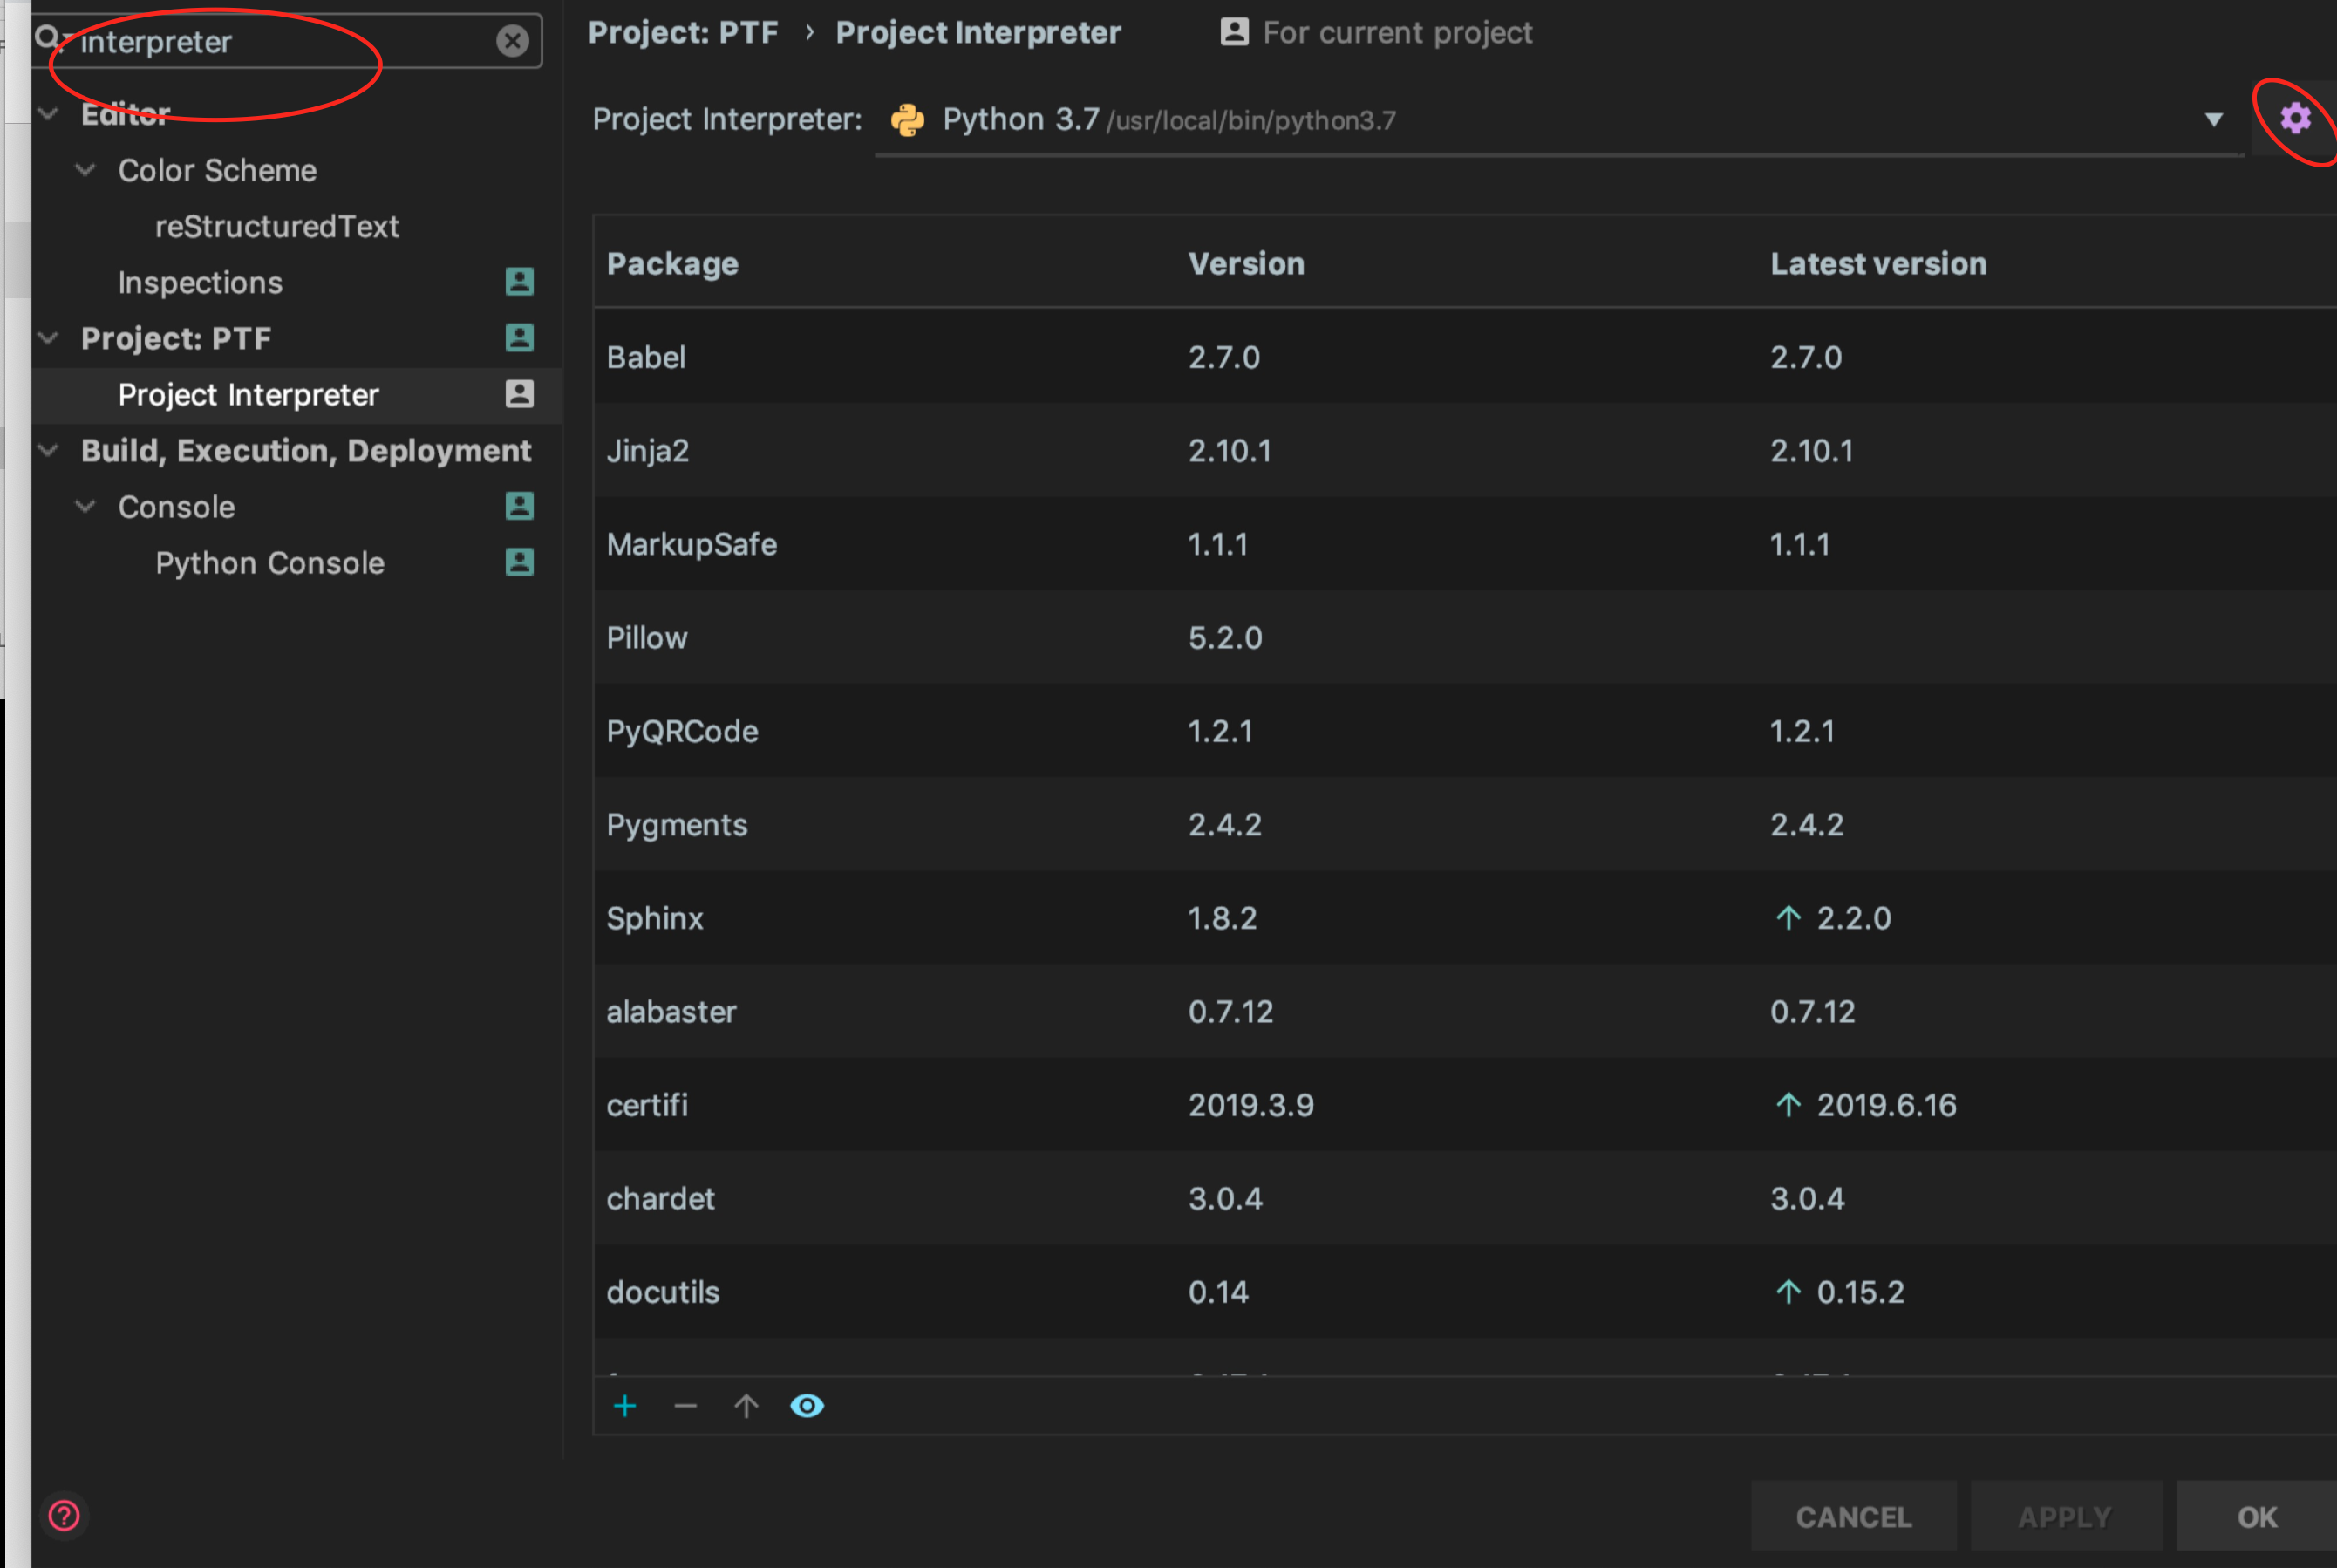Viewport: 2337px width, 1568px height.
Task: Toggle show early releases eye icon
Action: coord(807,1406)
